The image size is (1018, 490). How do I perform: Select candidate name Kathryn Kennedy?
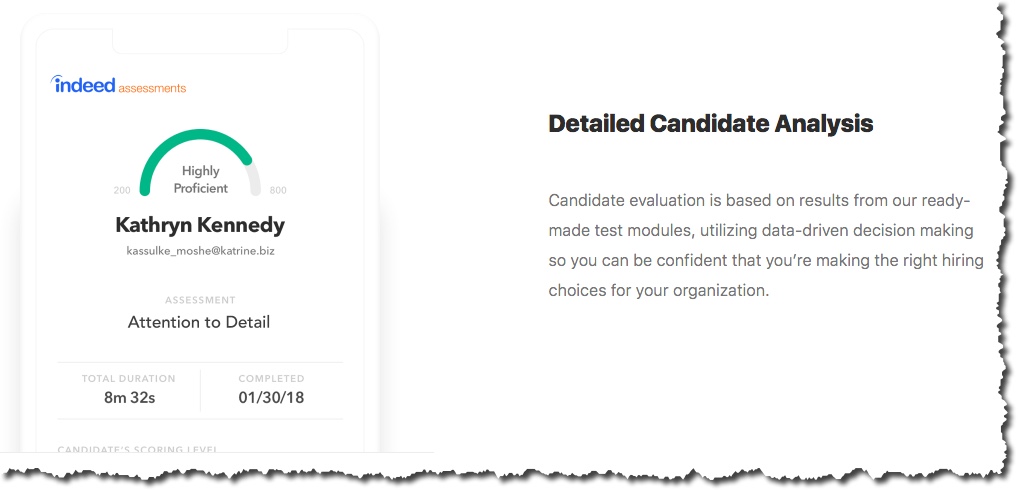200,225
